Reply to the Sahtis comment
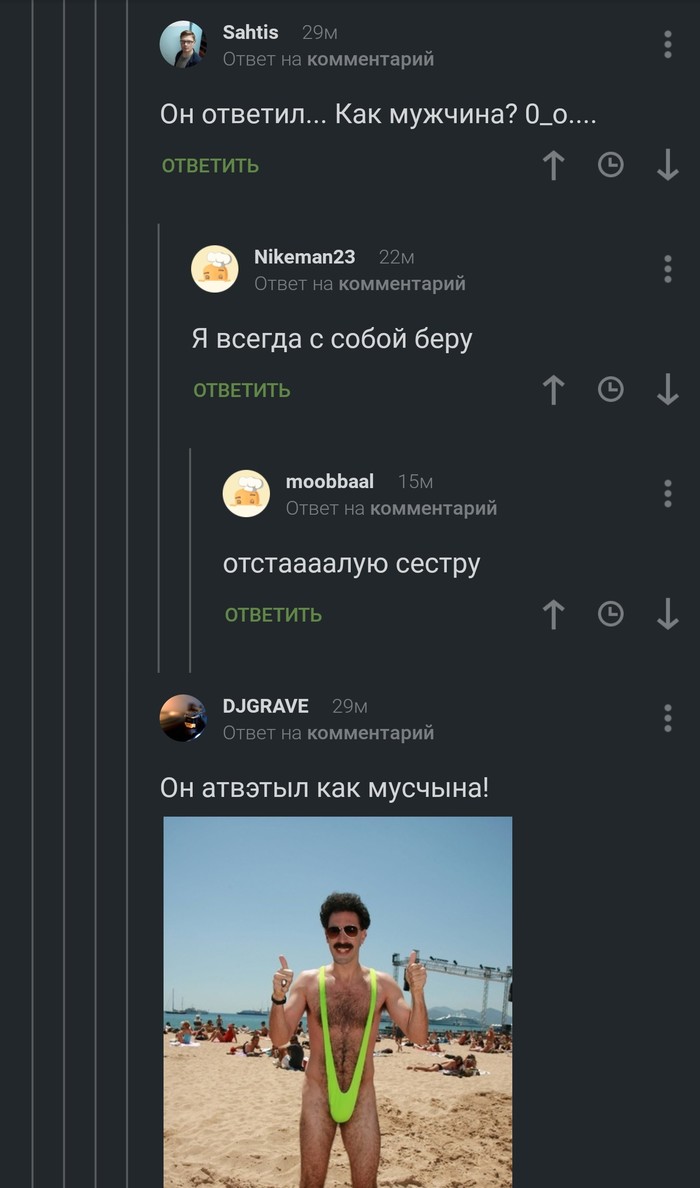The height and width of the screenshot is (1188, 700). coord(211,166)
